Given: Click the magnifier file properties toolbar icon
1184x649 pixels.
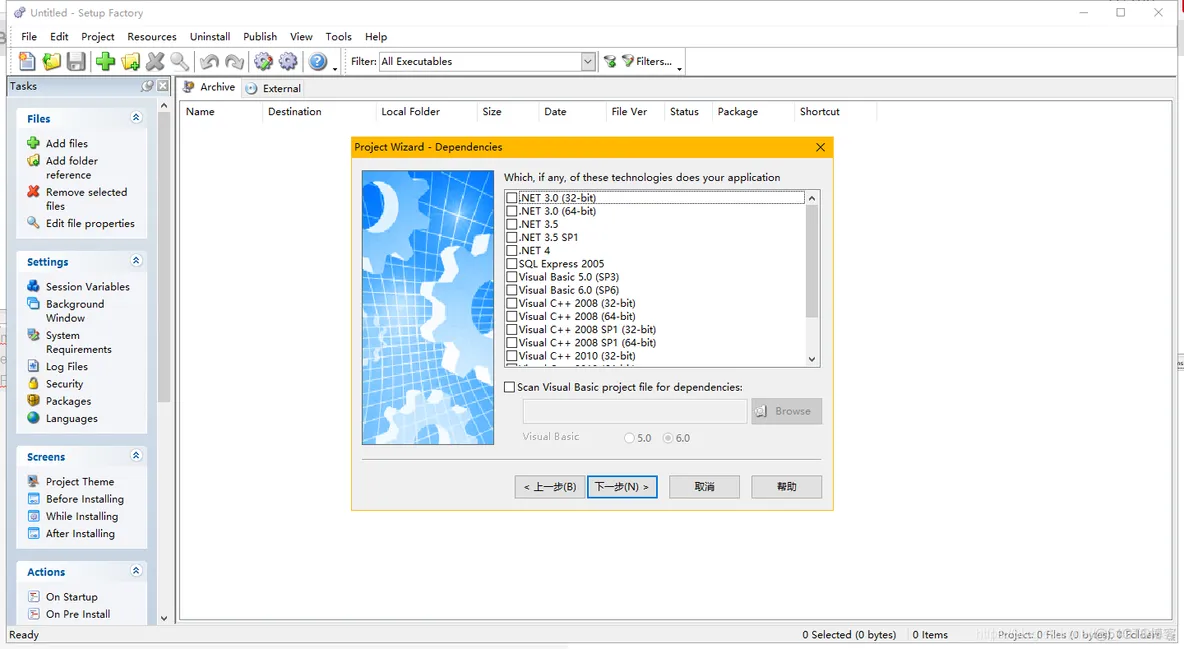Looking at the screenshot, I should (x=179, y=61).
